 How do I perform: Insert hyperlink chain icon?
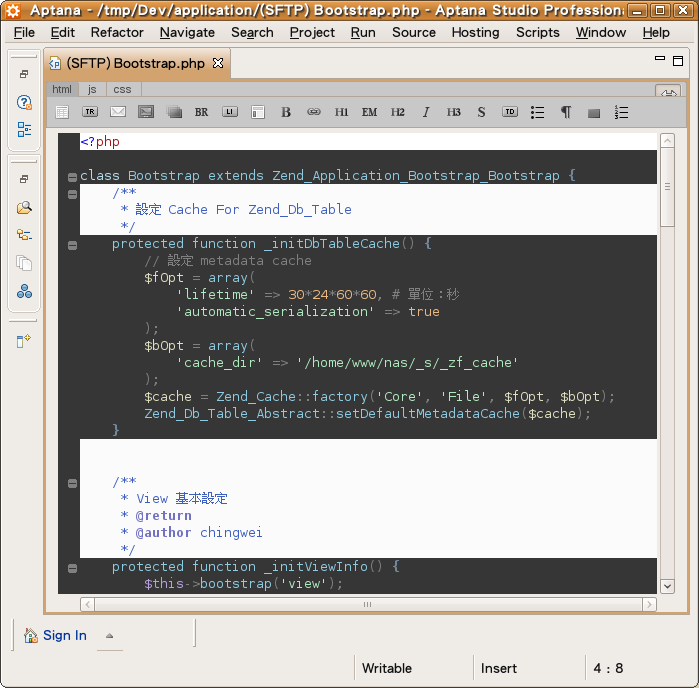click(x=314, y=112)
